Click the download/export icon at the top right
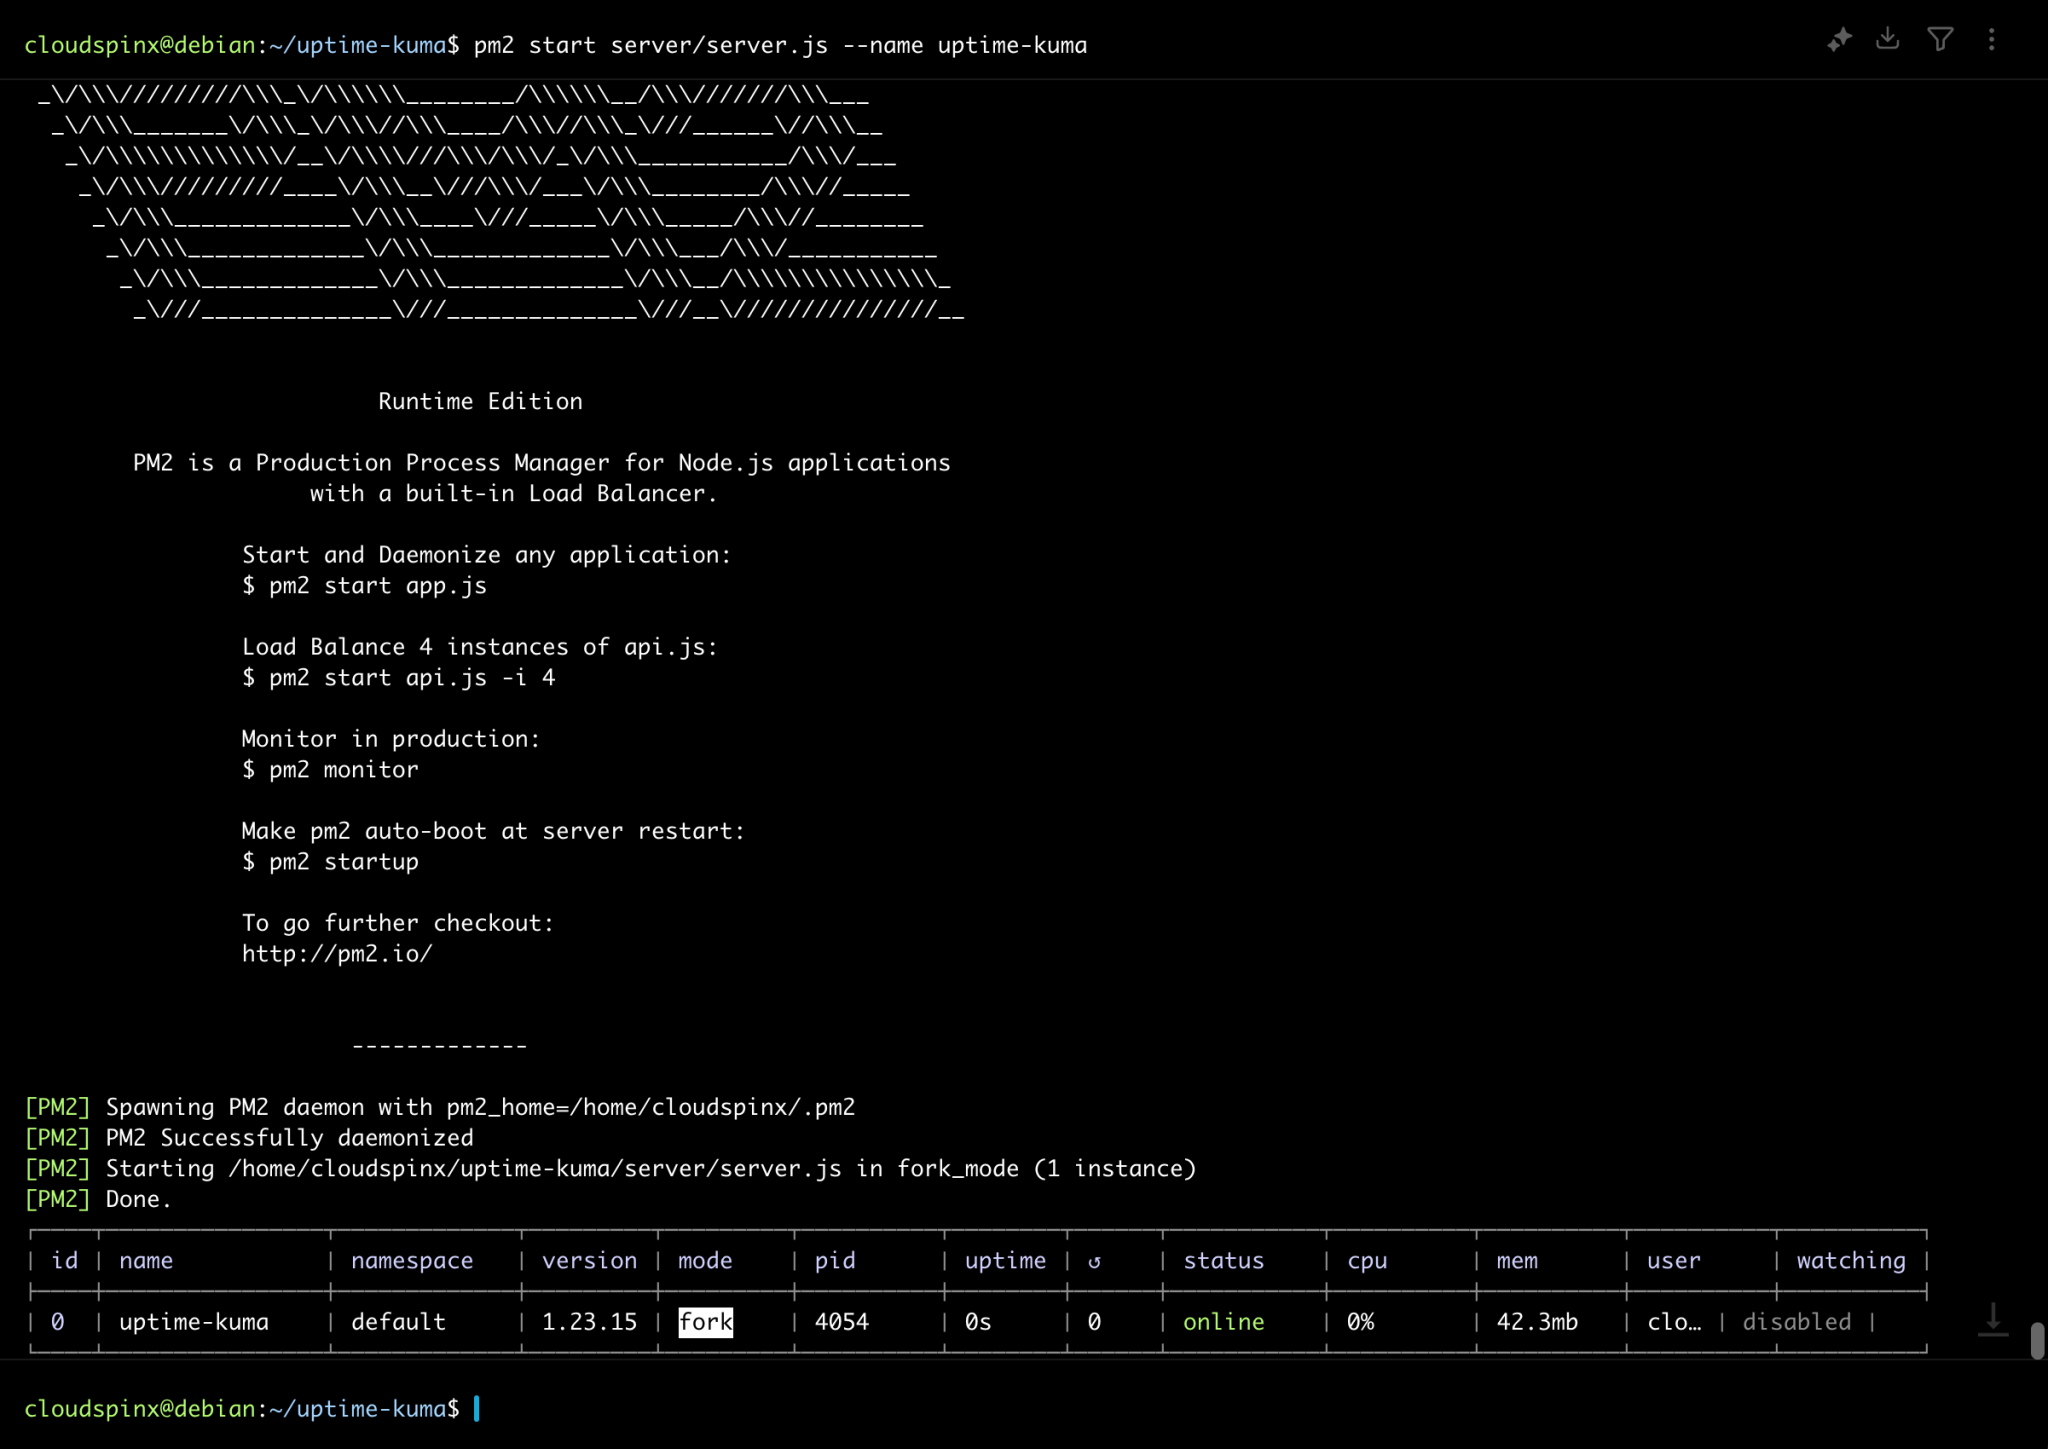 click(x=1890, y=38)
